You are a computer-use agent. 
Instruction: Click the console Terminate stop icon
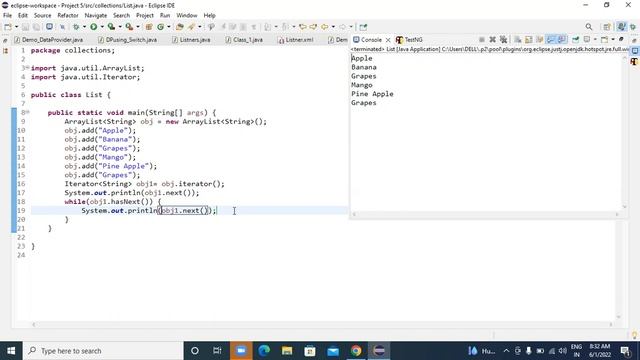point(482,40)
